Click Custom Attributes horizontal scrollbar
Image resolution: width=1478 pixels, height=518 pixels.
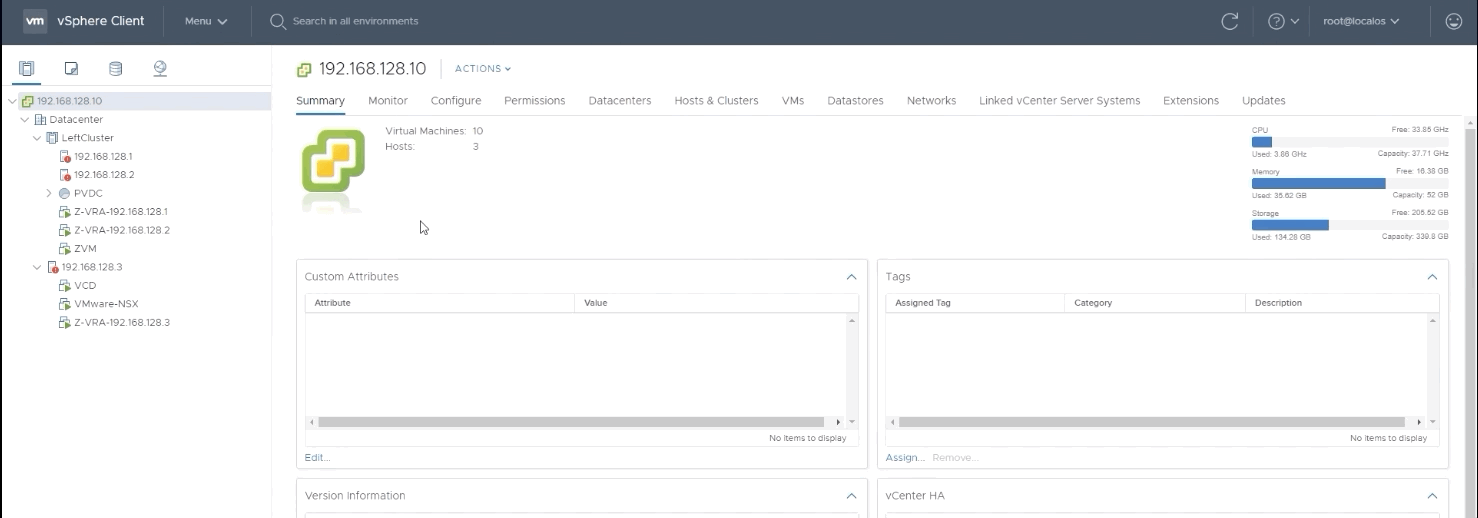tap(573, 422)
